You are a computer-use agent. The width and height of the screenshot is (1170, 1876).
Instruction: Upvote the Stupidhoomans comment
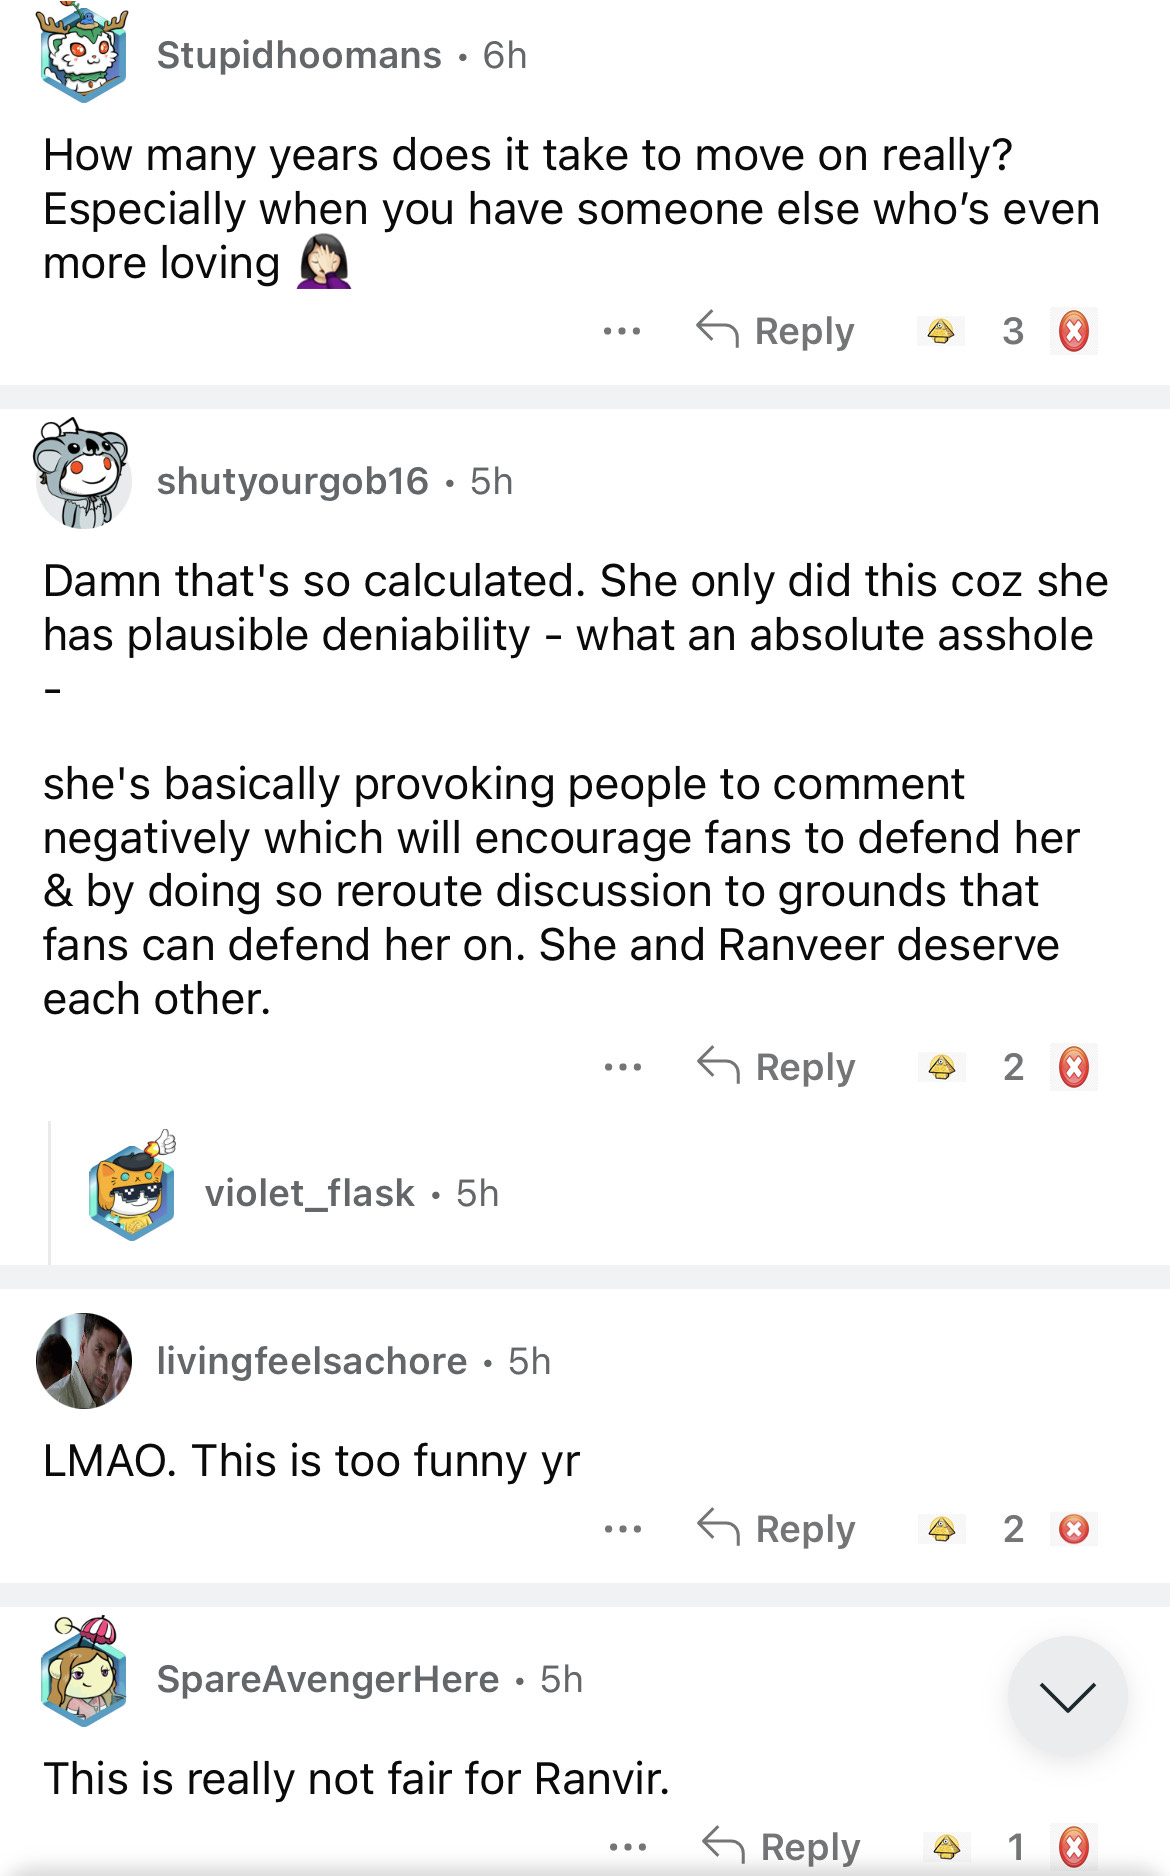pyautogui.click(x=940, y=331)
